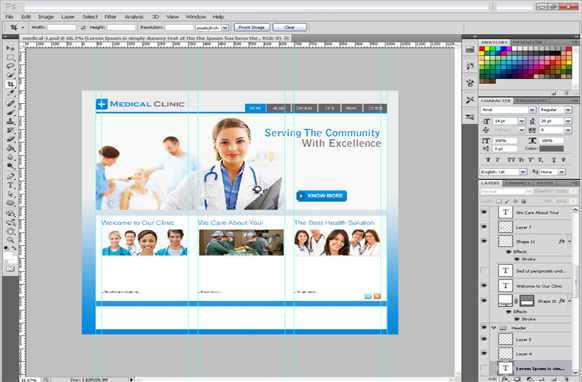This screenshot has height=382, width=582.
Task: Click the Front Image button
Action: 252,27
